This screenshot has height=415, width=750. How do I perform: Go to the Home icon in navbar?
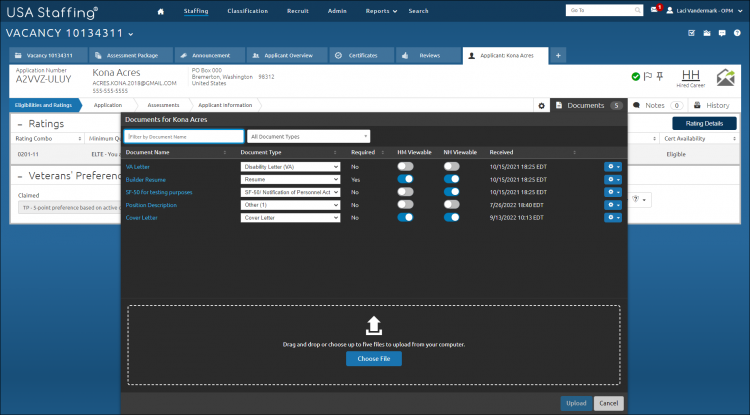(x=161, y=11)
